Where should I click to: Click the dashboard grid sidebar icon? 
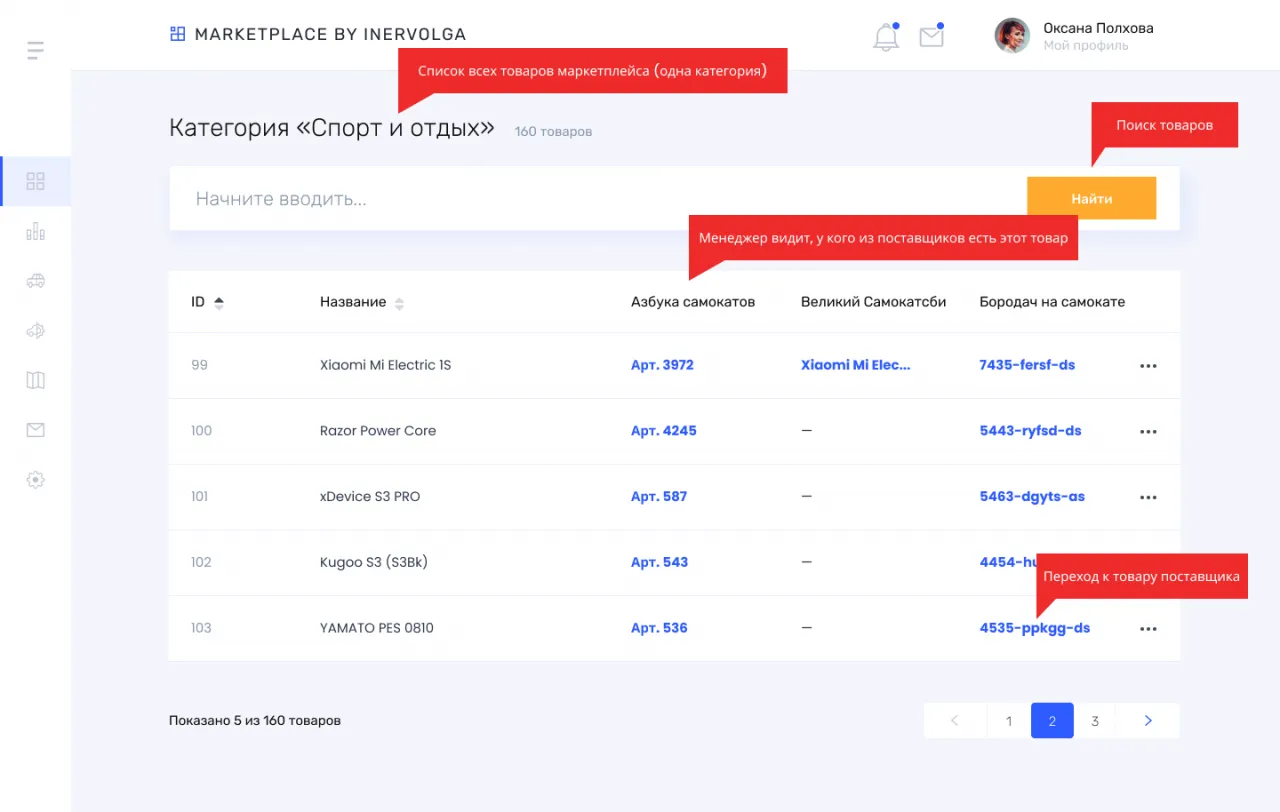[35, 181]
